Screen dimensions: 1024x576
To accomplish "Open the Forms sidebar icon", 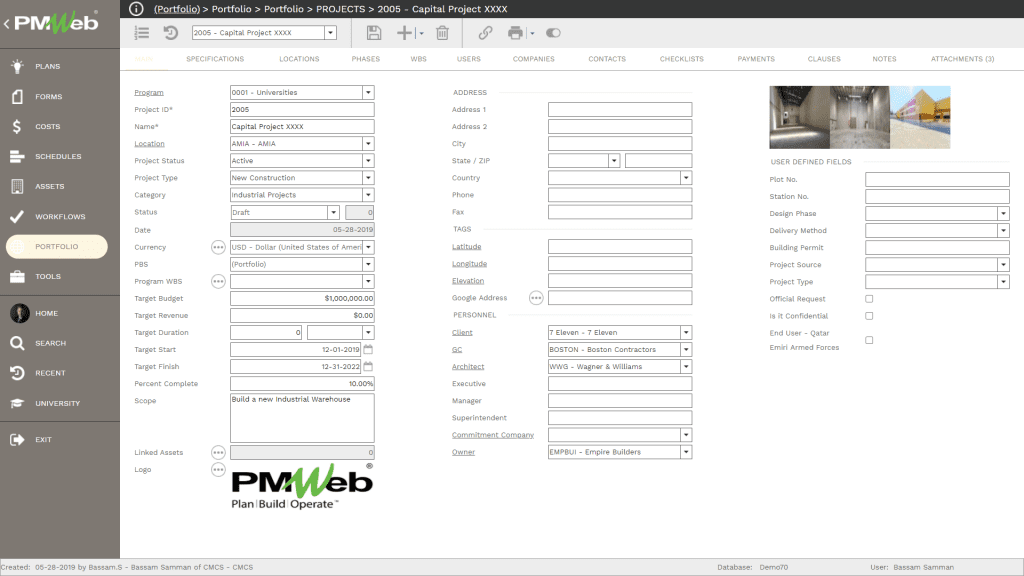I will coord(17,96).
